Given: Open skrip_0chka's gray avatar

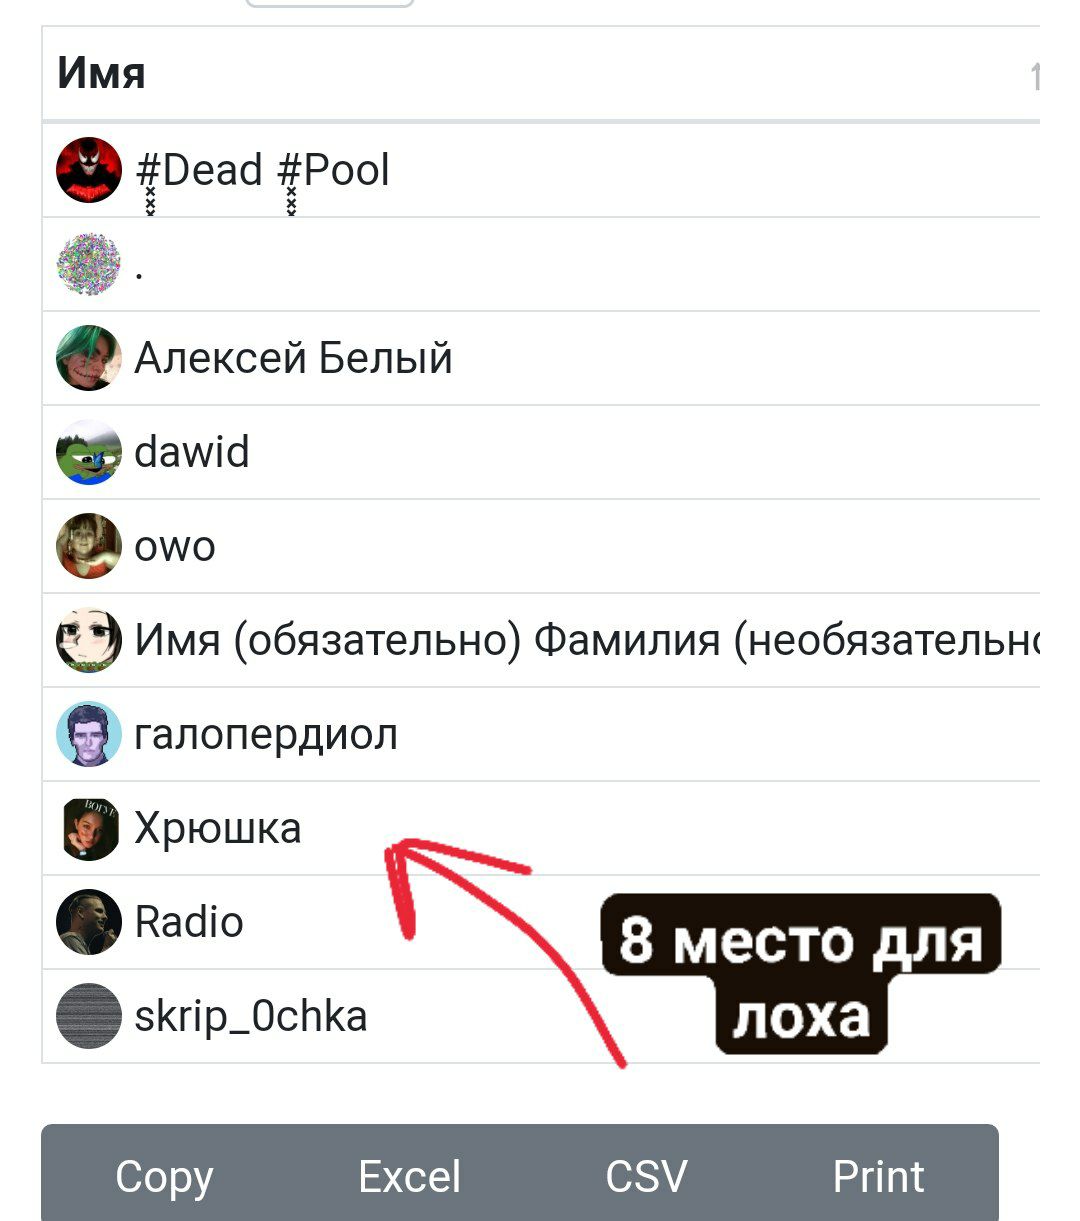Looking at the screenshot, I should coord(88,1016).
